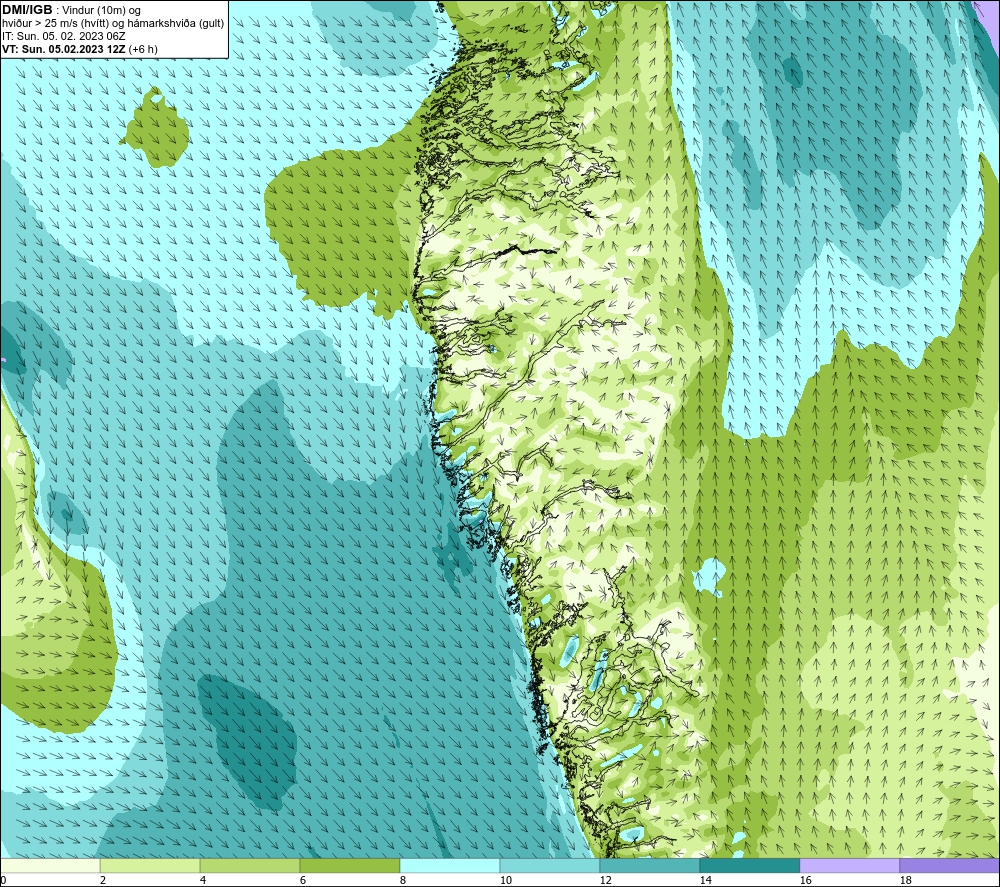Select the teal 12–14 m/s scale swatch
Image resolution: width=1000 pixels, height=887 pixels.
coord(649,865)
